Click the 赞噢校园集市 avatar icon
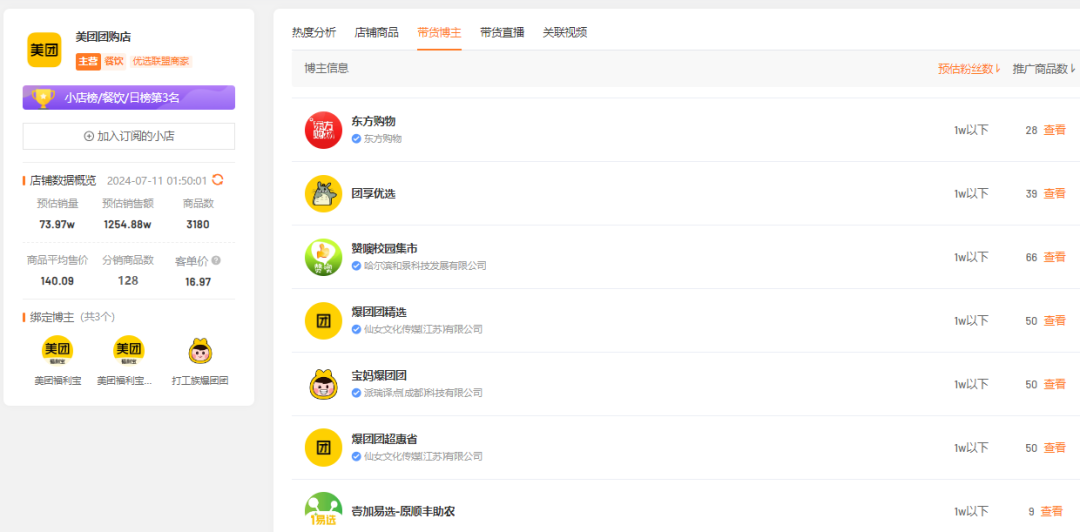1080x532 pixels. click(x=323, y=257)
